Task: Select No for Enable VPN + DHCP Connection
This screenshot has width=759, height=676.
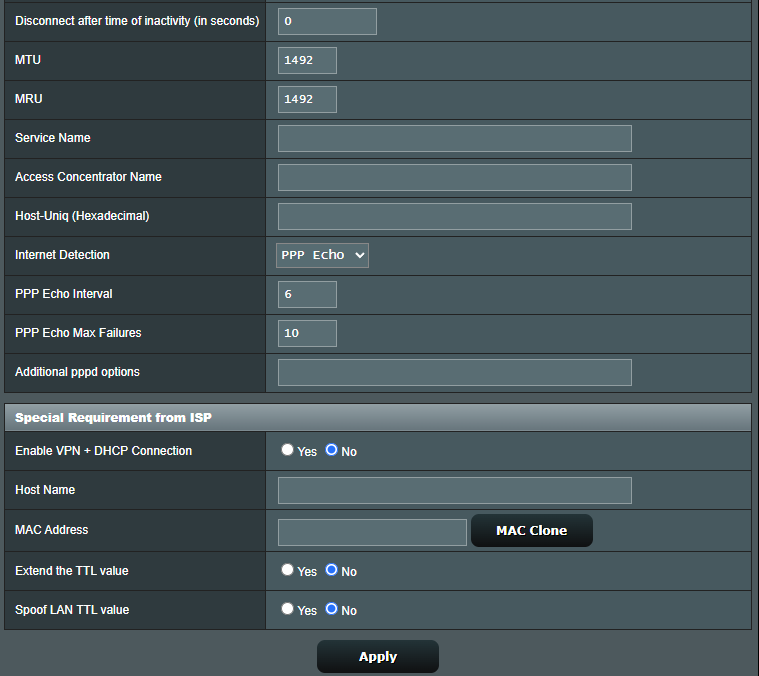Action: (x=332, y=451)
